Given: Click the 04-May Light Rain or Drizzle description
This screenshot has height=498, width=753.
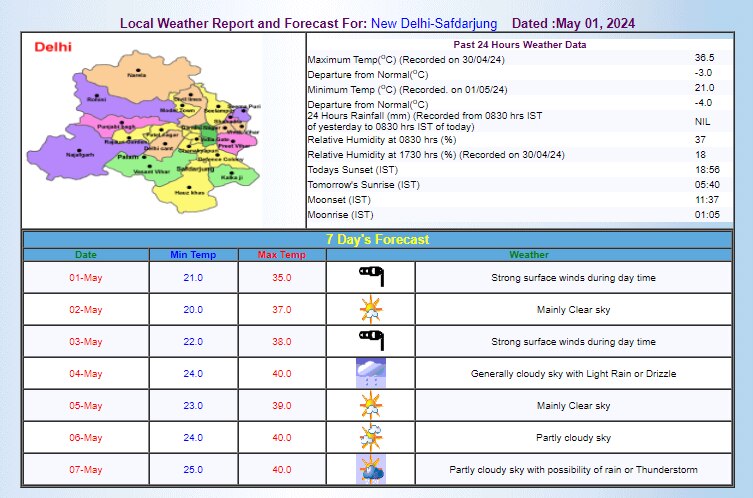Looking at the screenshot, I should coord(573,374).
